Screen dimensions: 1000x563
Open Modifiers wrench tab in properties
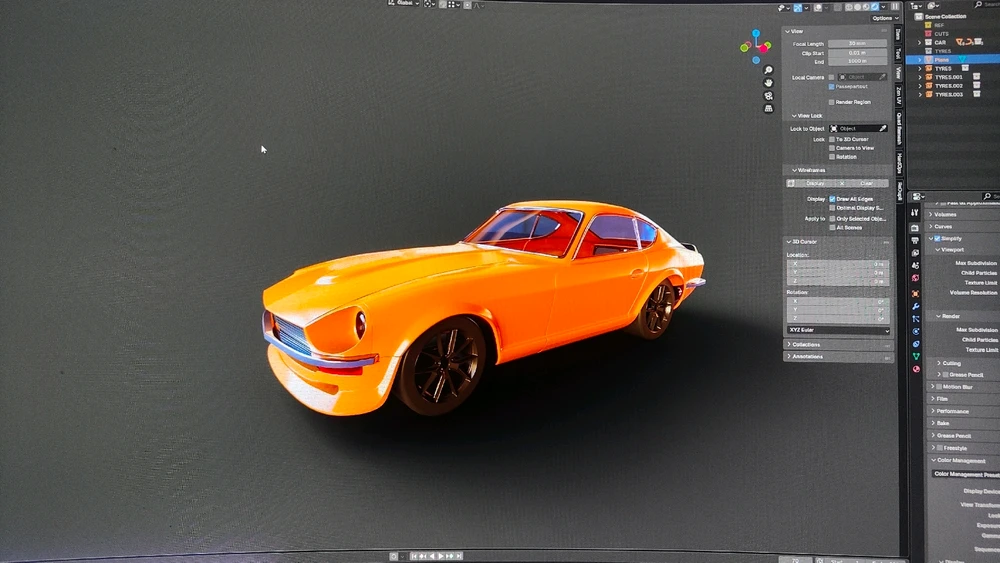tap(915, 306)
